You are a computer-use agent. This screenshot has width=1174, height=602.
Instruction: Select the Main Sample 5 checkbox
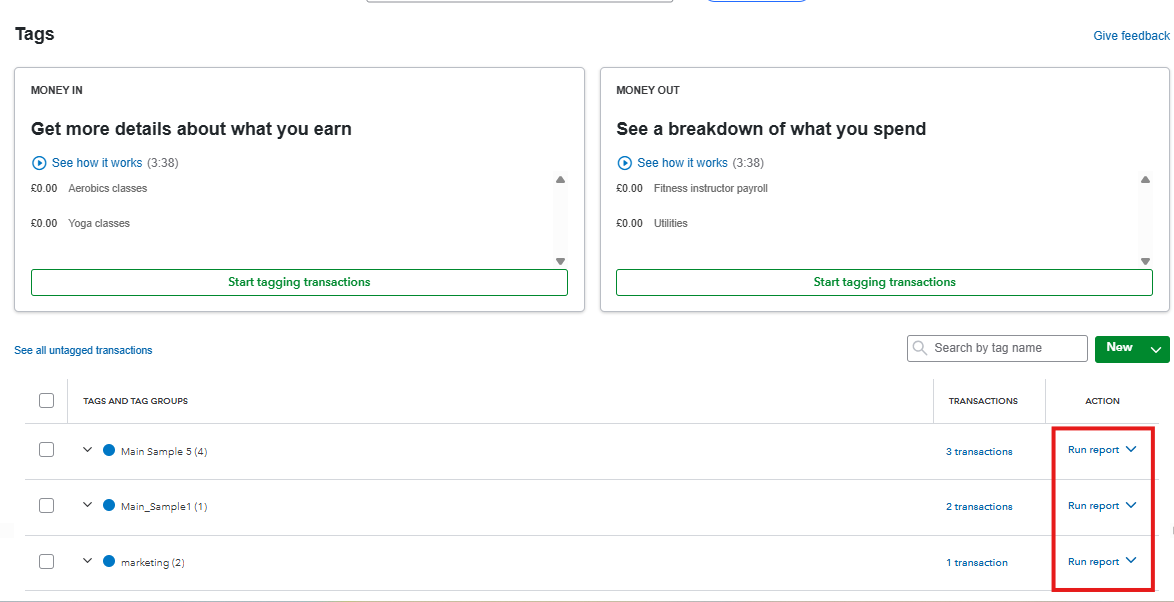[x=46, y=450]
